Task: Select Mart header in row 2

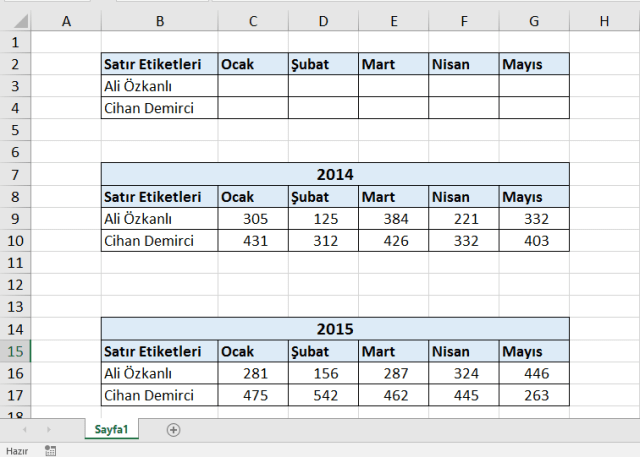Action: pos(393,64)
